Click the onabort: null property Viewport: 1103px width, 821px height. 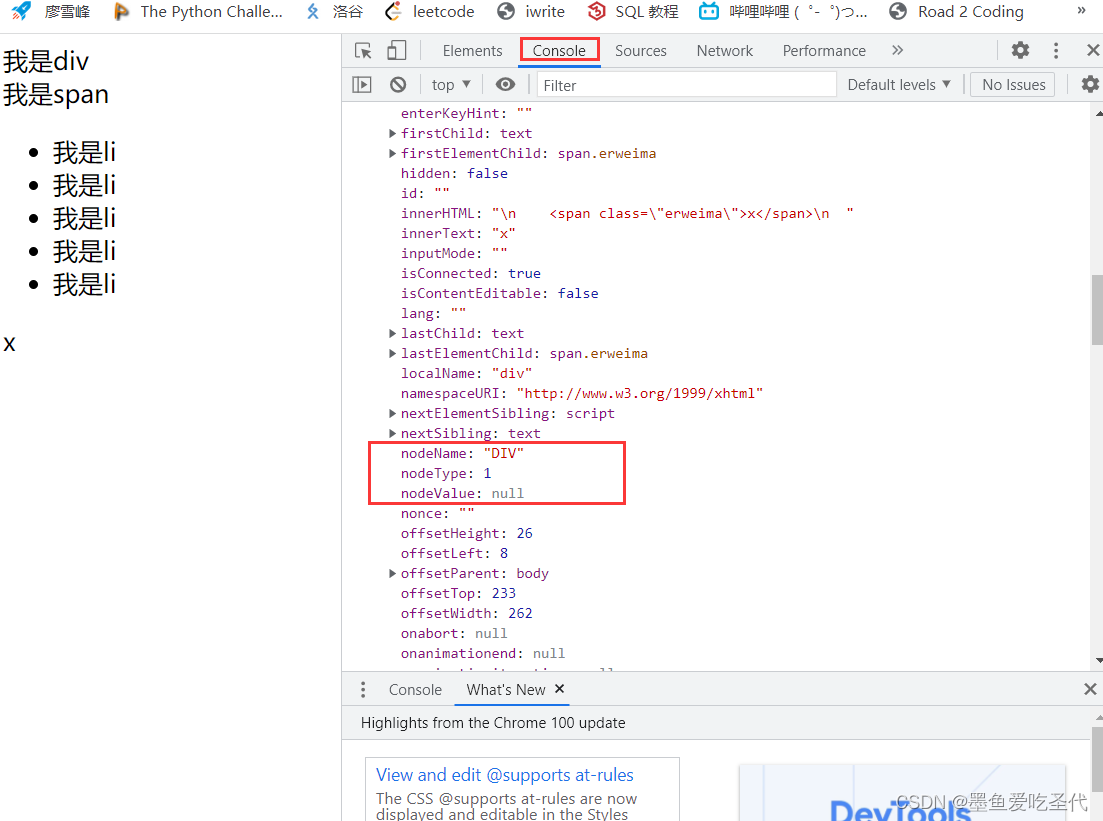tap(454, 633)
